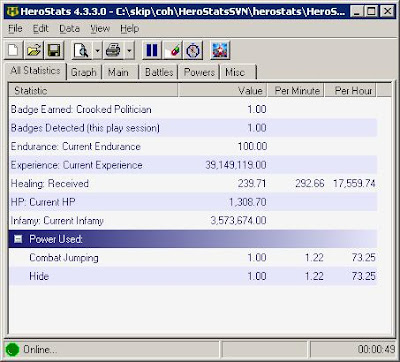Maximize the HeroStats window
This screenshot has width=400, height=362.
tap(371, 12)
